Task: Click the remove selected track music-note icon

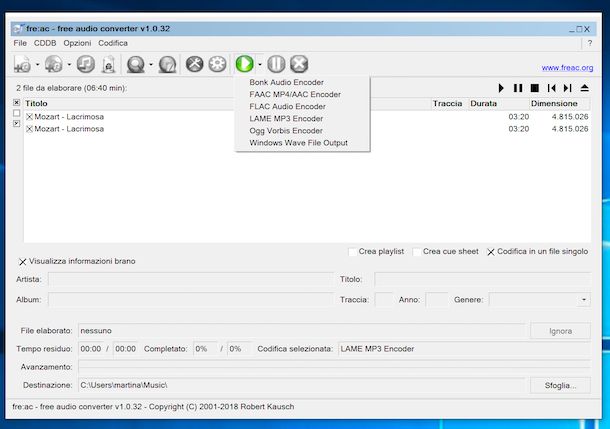Action: [85, 64]
